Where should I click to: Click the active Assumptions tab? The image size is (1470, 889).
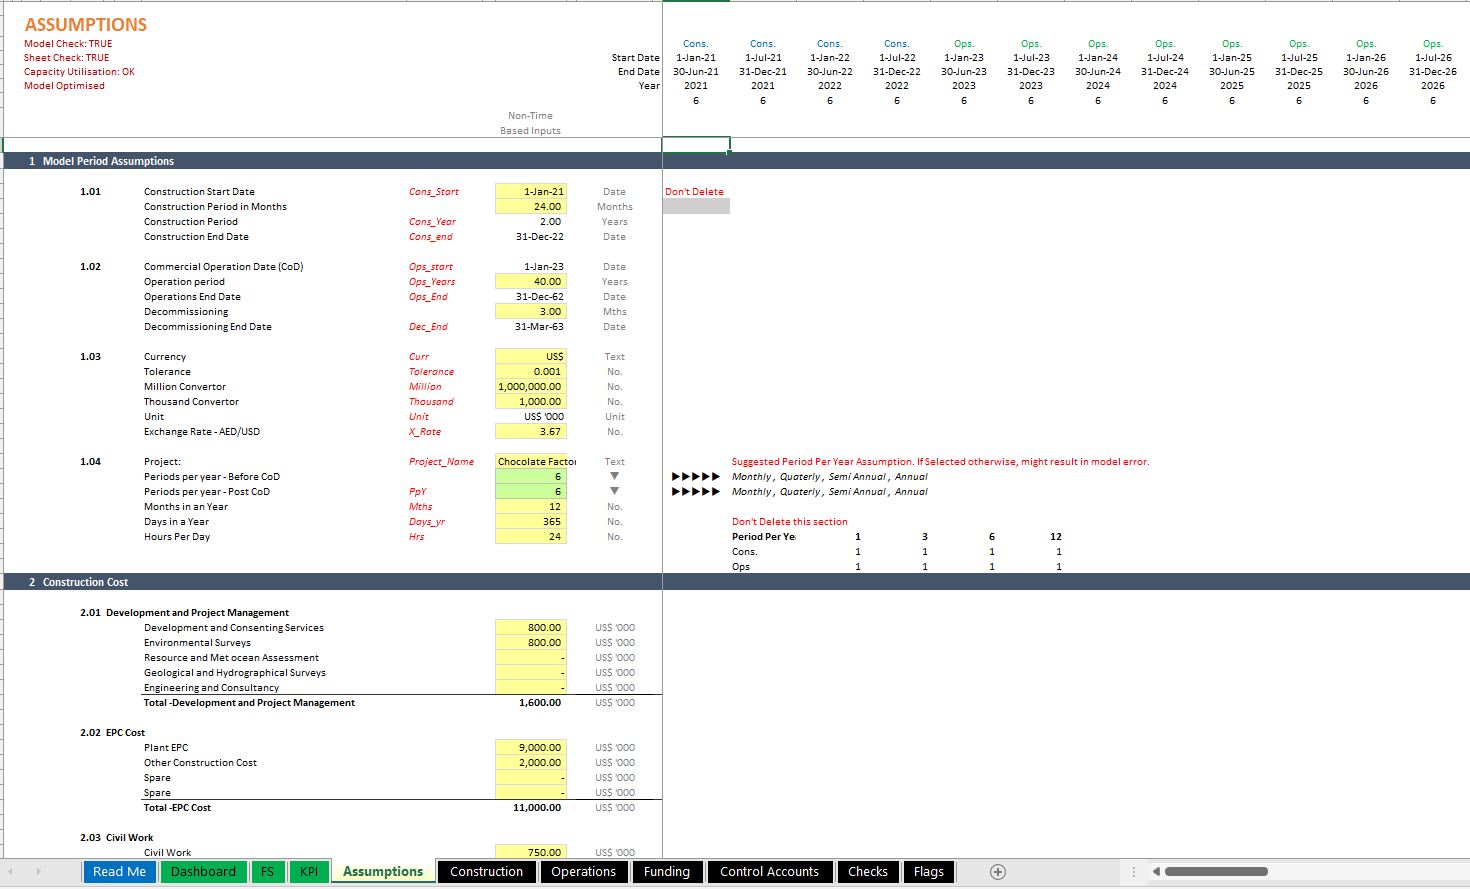tap(382, 871)
